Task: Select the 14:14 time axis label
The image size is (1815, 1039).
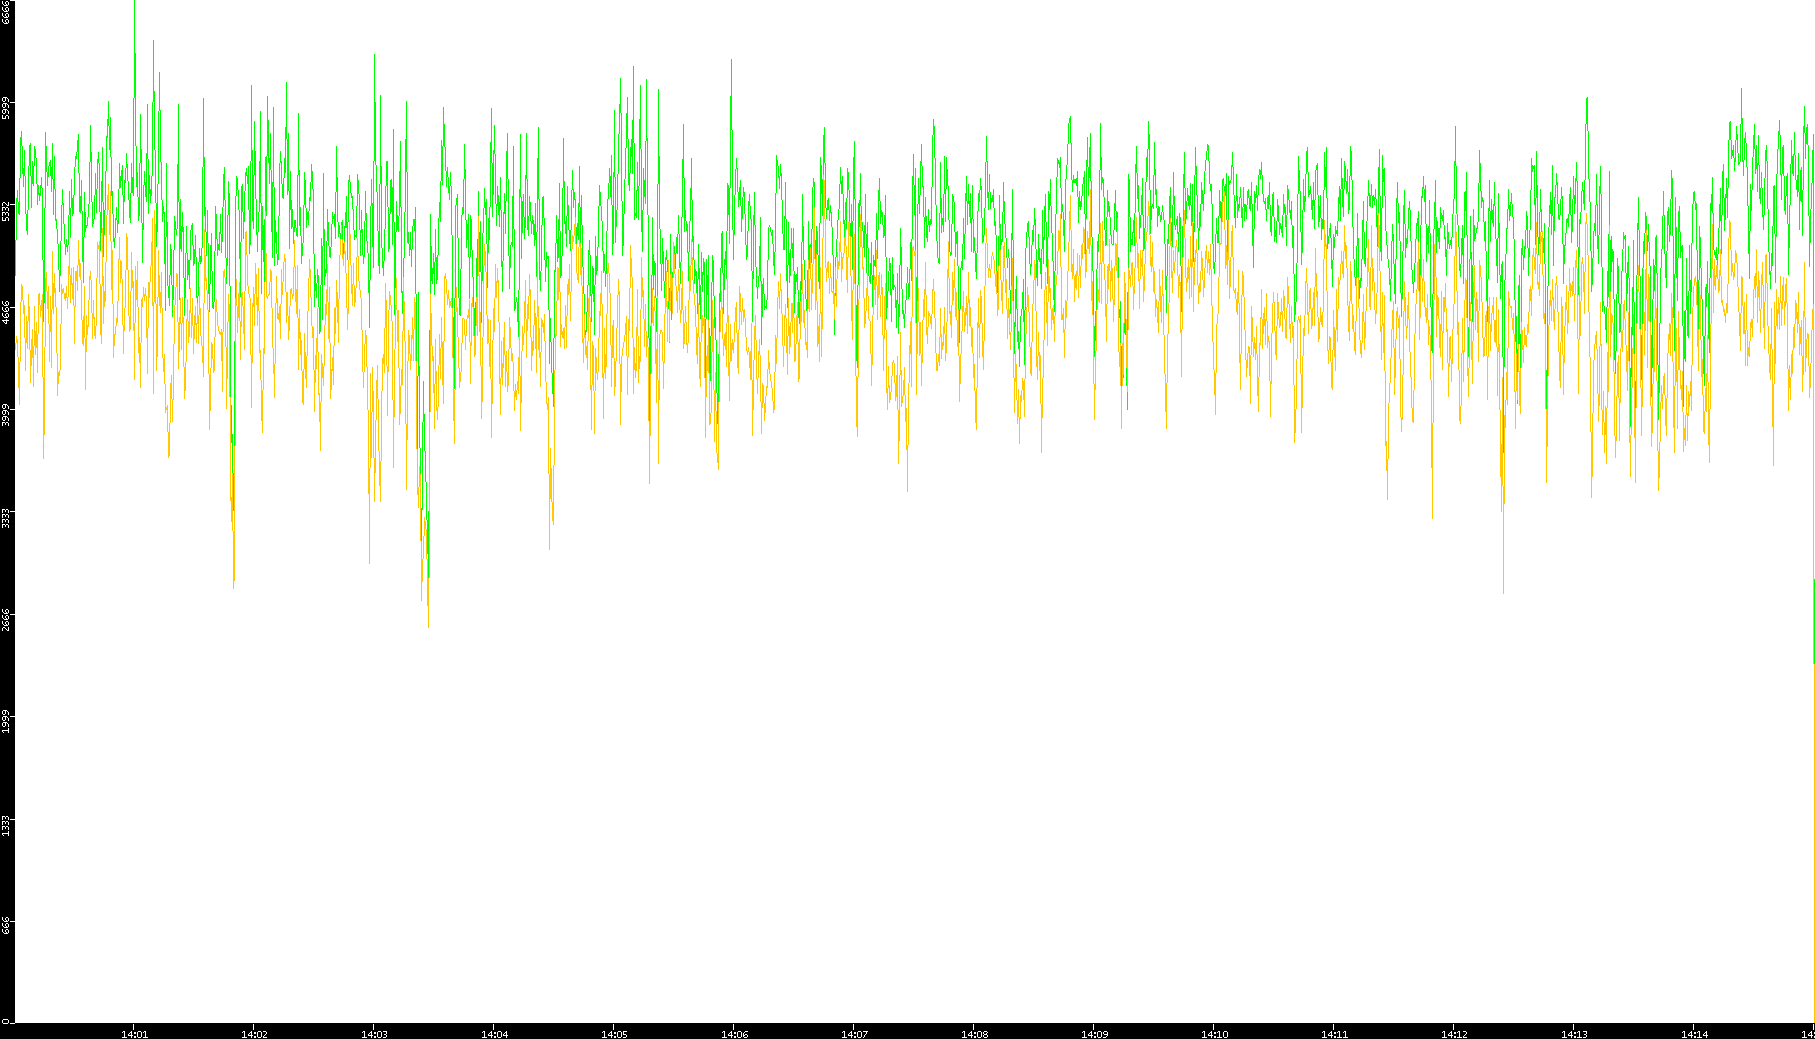Action: [1694, 1034]
